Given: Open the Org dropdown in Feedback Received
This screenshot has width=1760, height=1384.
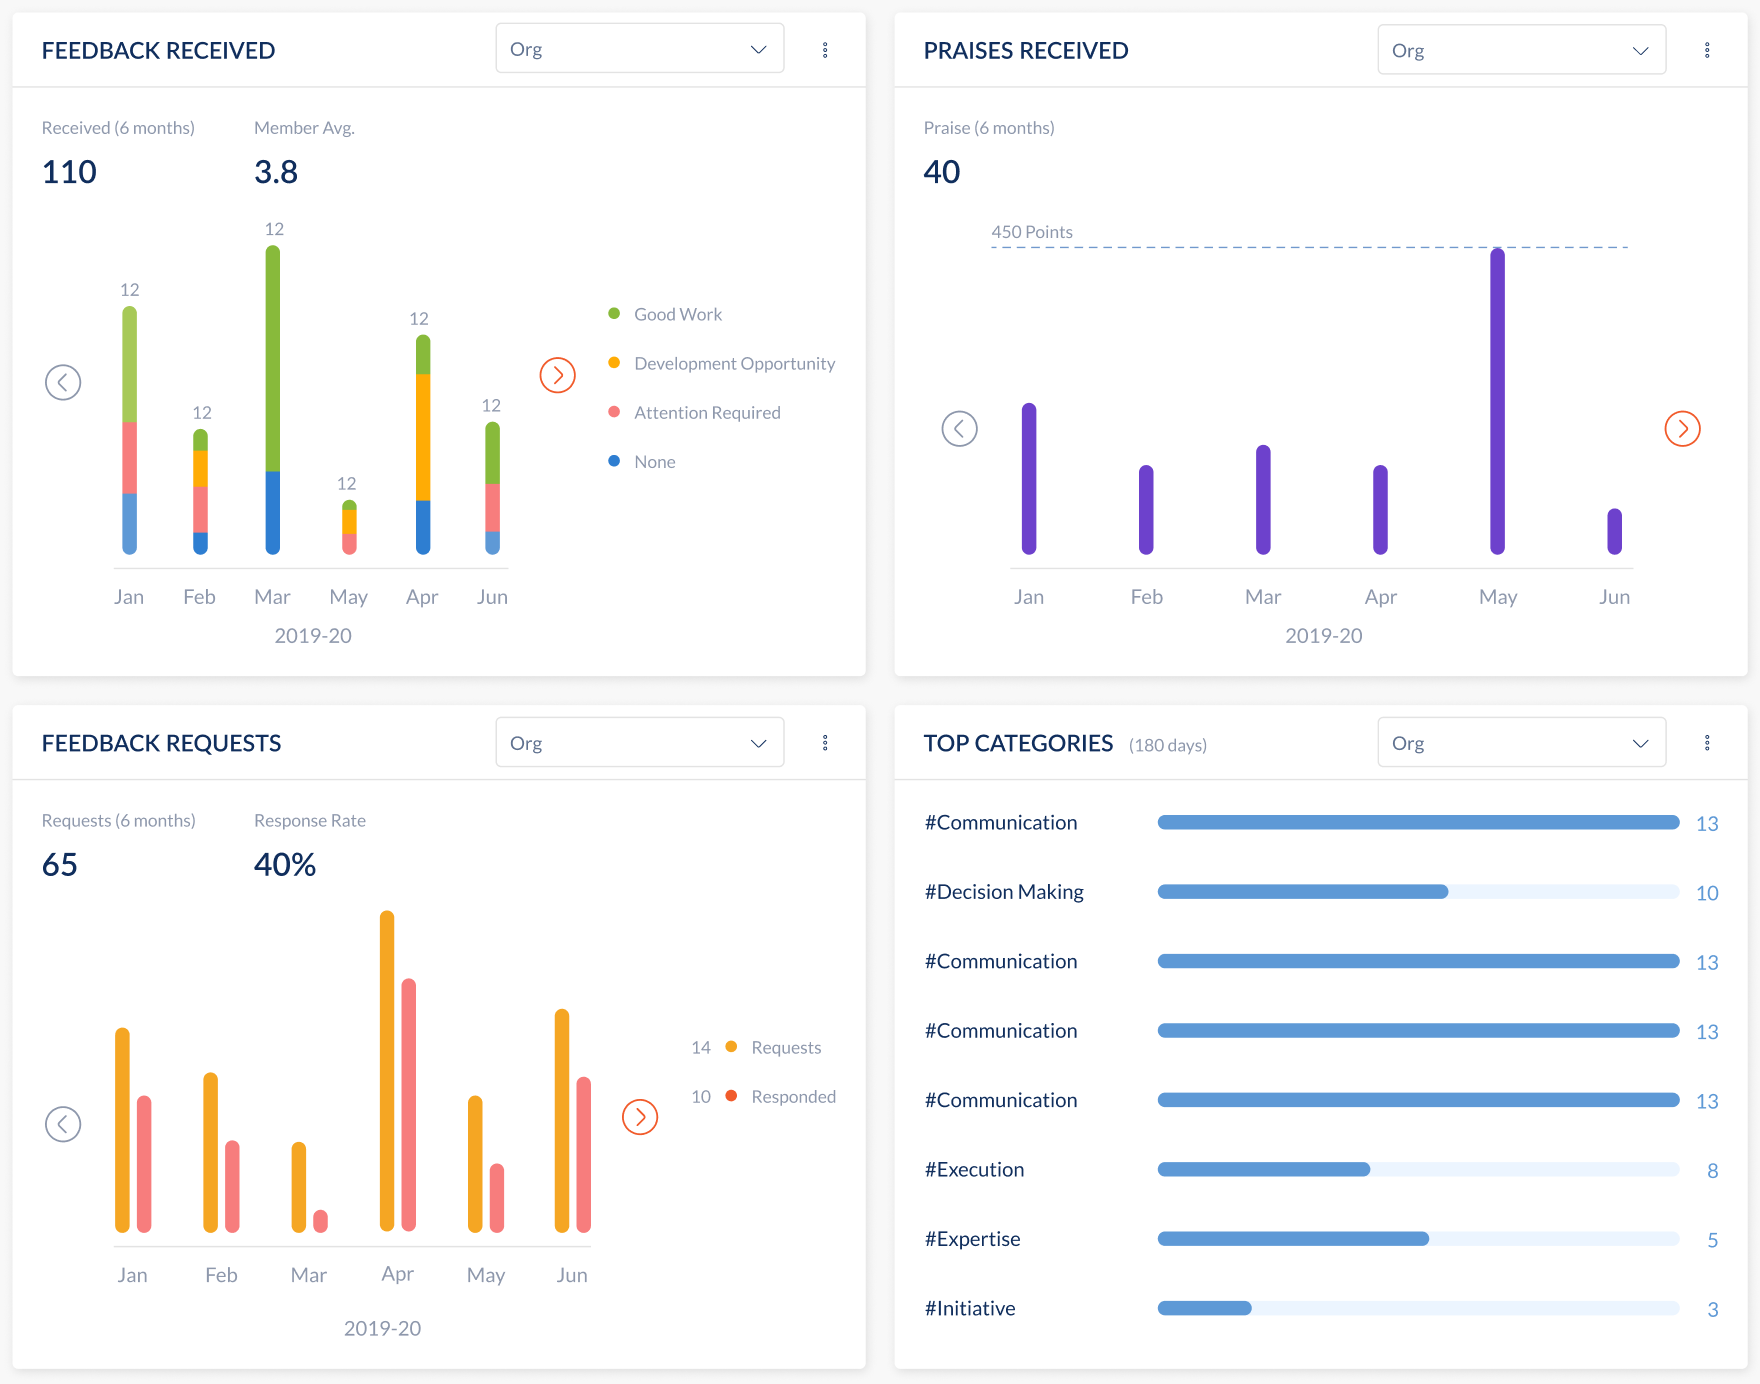Looking at the screenshot, I should (x=639, y=47).
